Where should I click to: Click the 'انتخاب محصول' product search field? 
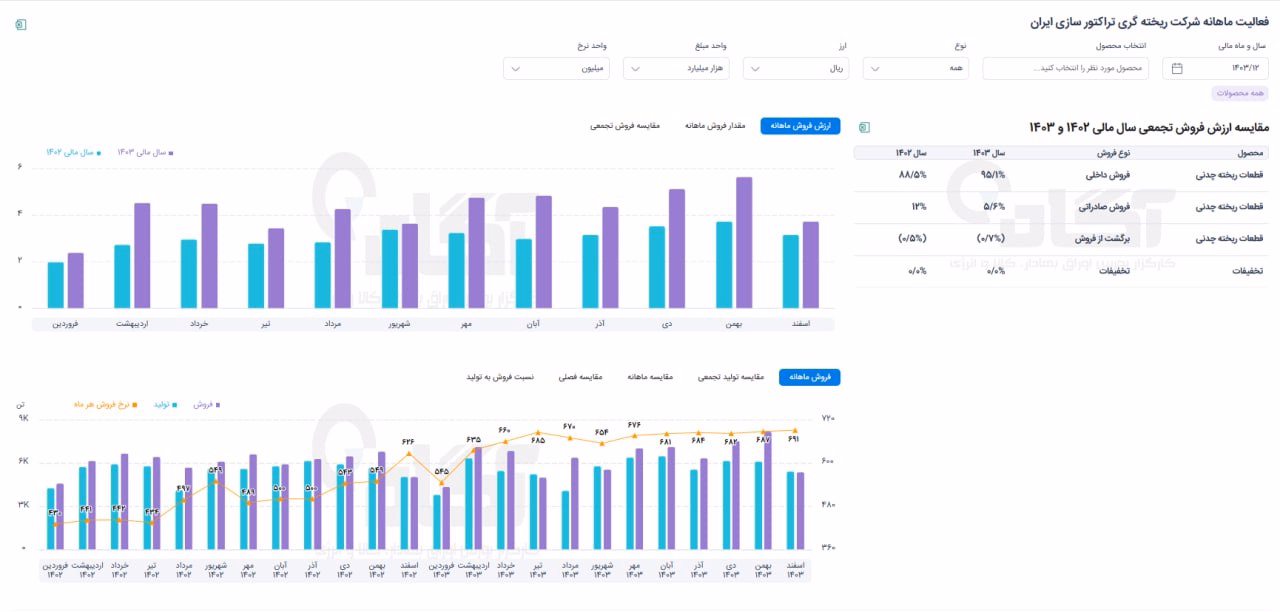pos(1065,68)
